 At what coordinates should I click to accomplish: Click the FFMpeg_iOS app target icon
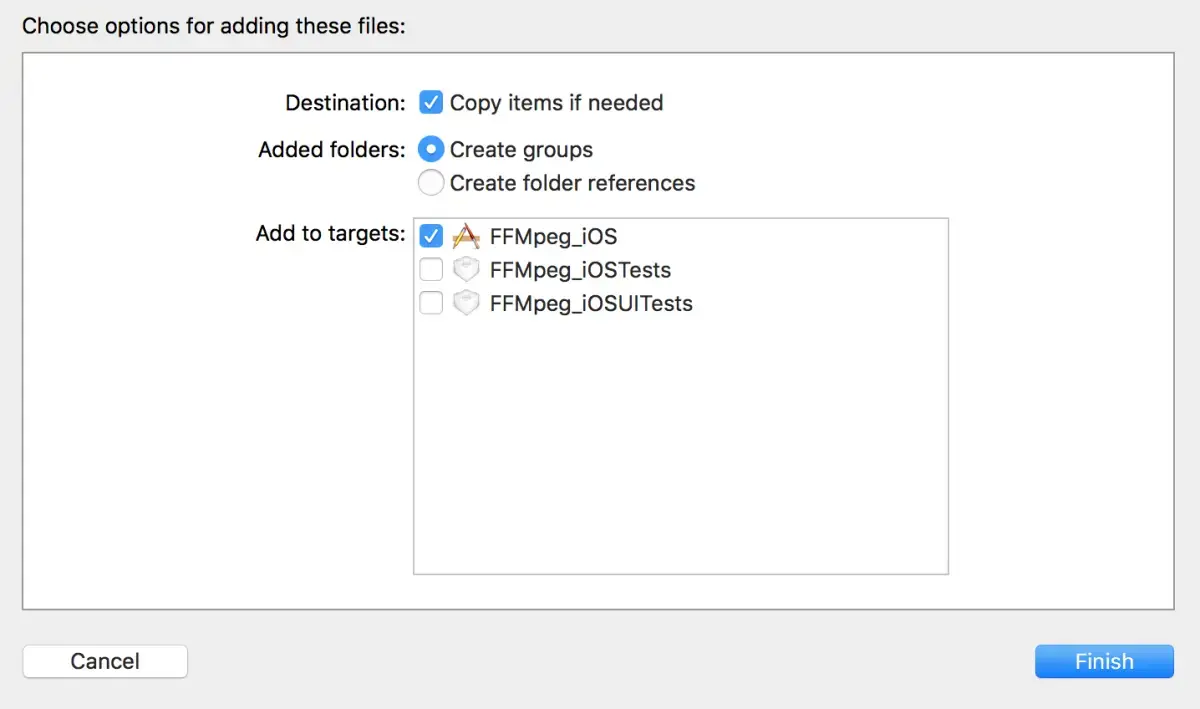pyautogui.click(x=465, y=236)
